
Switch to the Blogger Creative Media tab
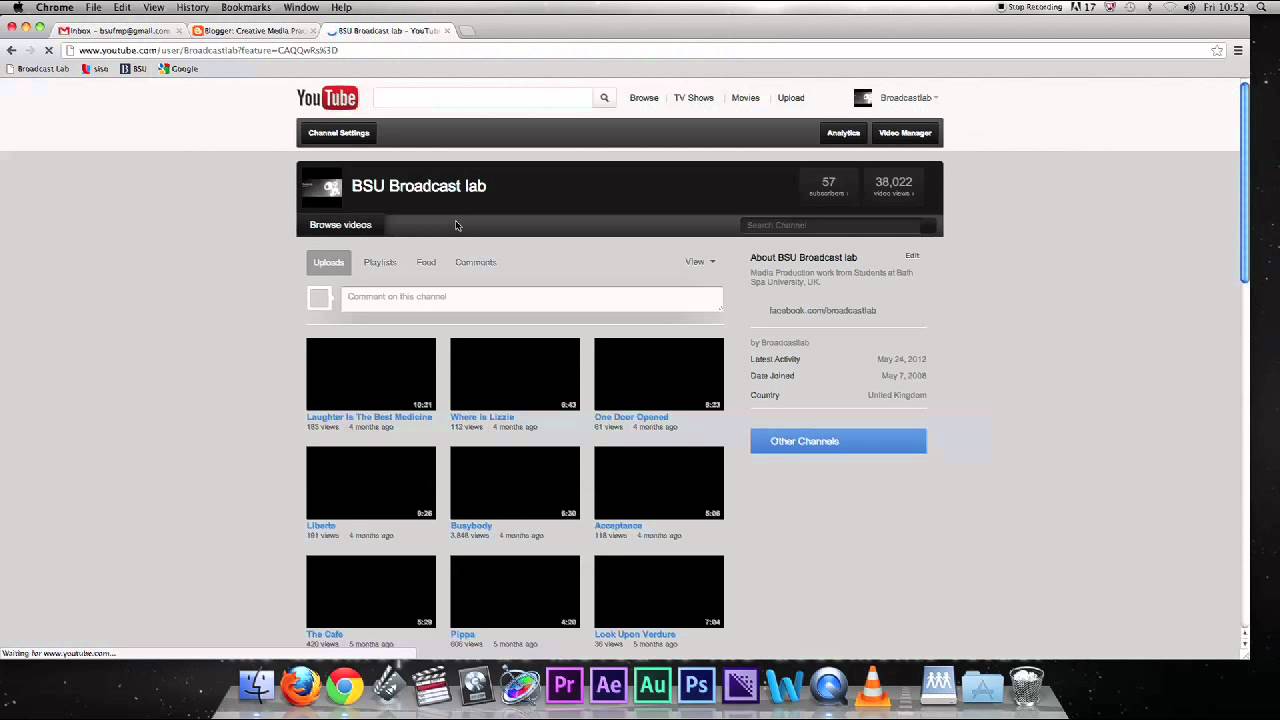253,31
